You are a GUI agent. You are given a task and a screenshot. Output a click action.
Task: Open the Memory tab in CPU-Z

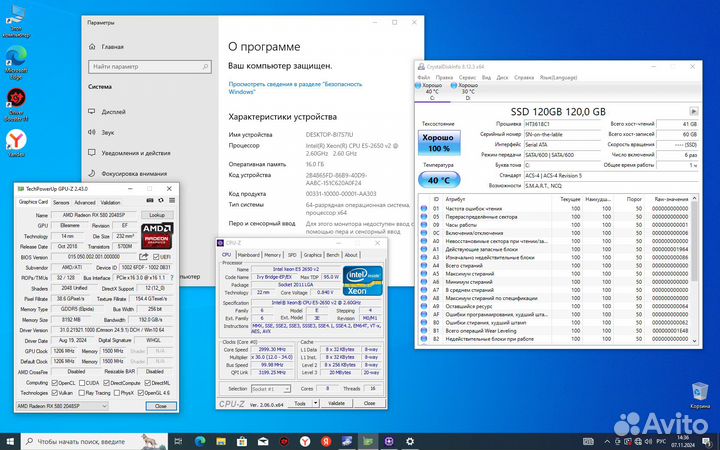pos(272,255)
